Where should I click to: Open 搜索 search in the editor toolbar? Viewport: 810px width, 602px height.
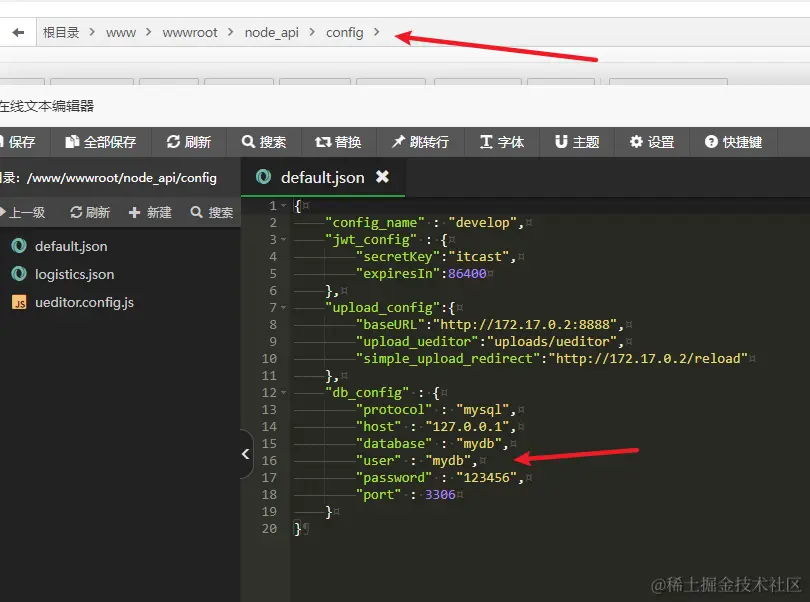(x=264, y=142)
